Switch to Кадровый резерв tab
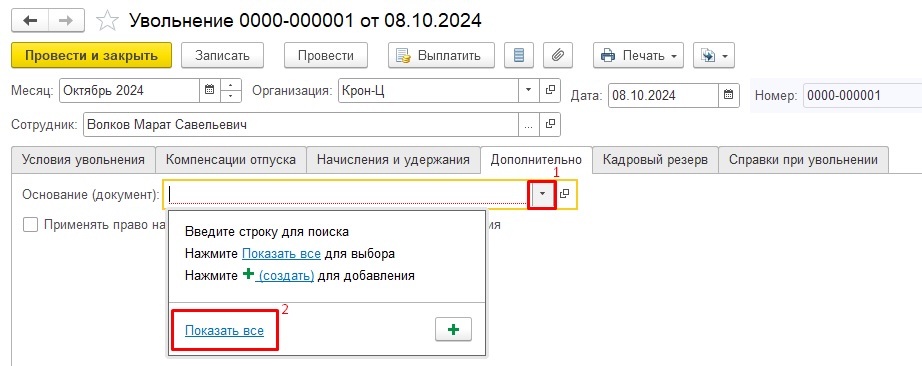 click(655, 159)
